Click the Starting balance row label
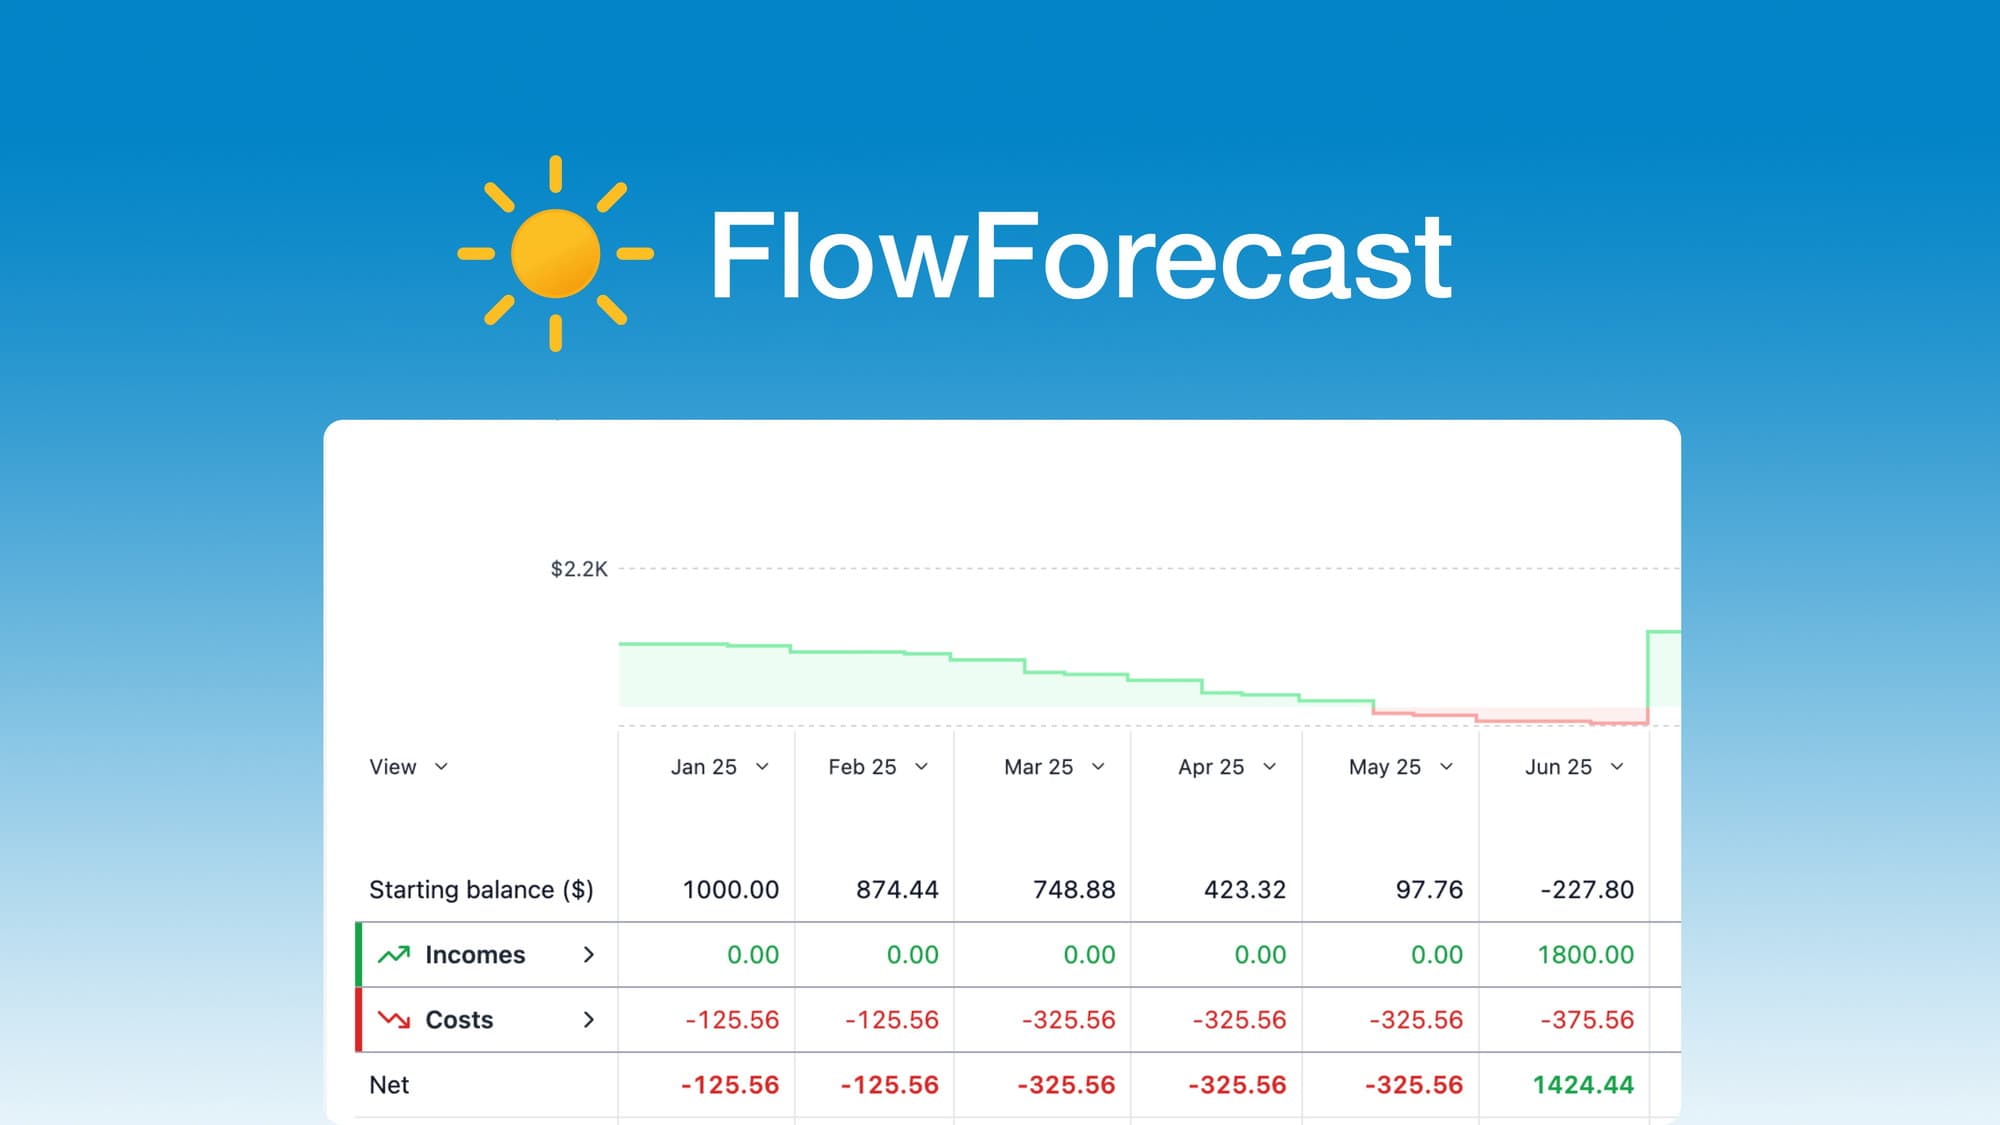This screenshot has width=2000, height=1125. click(483, 889)
